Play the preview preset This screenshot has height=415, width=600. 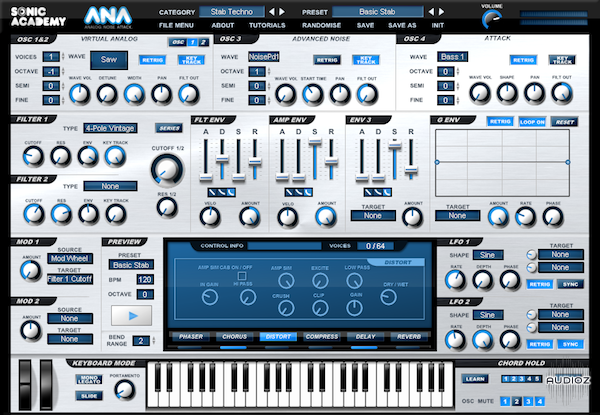[x=131, y=316]
